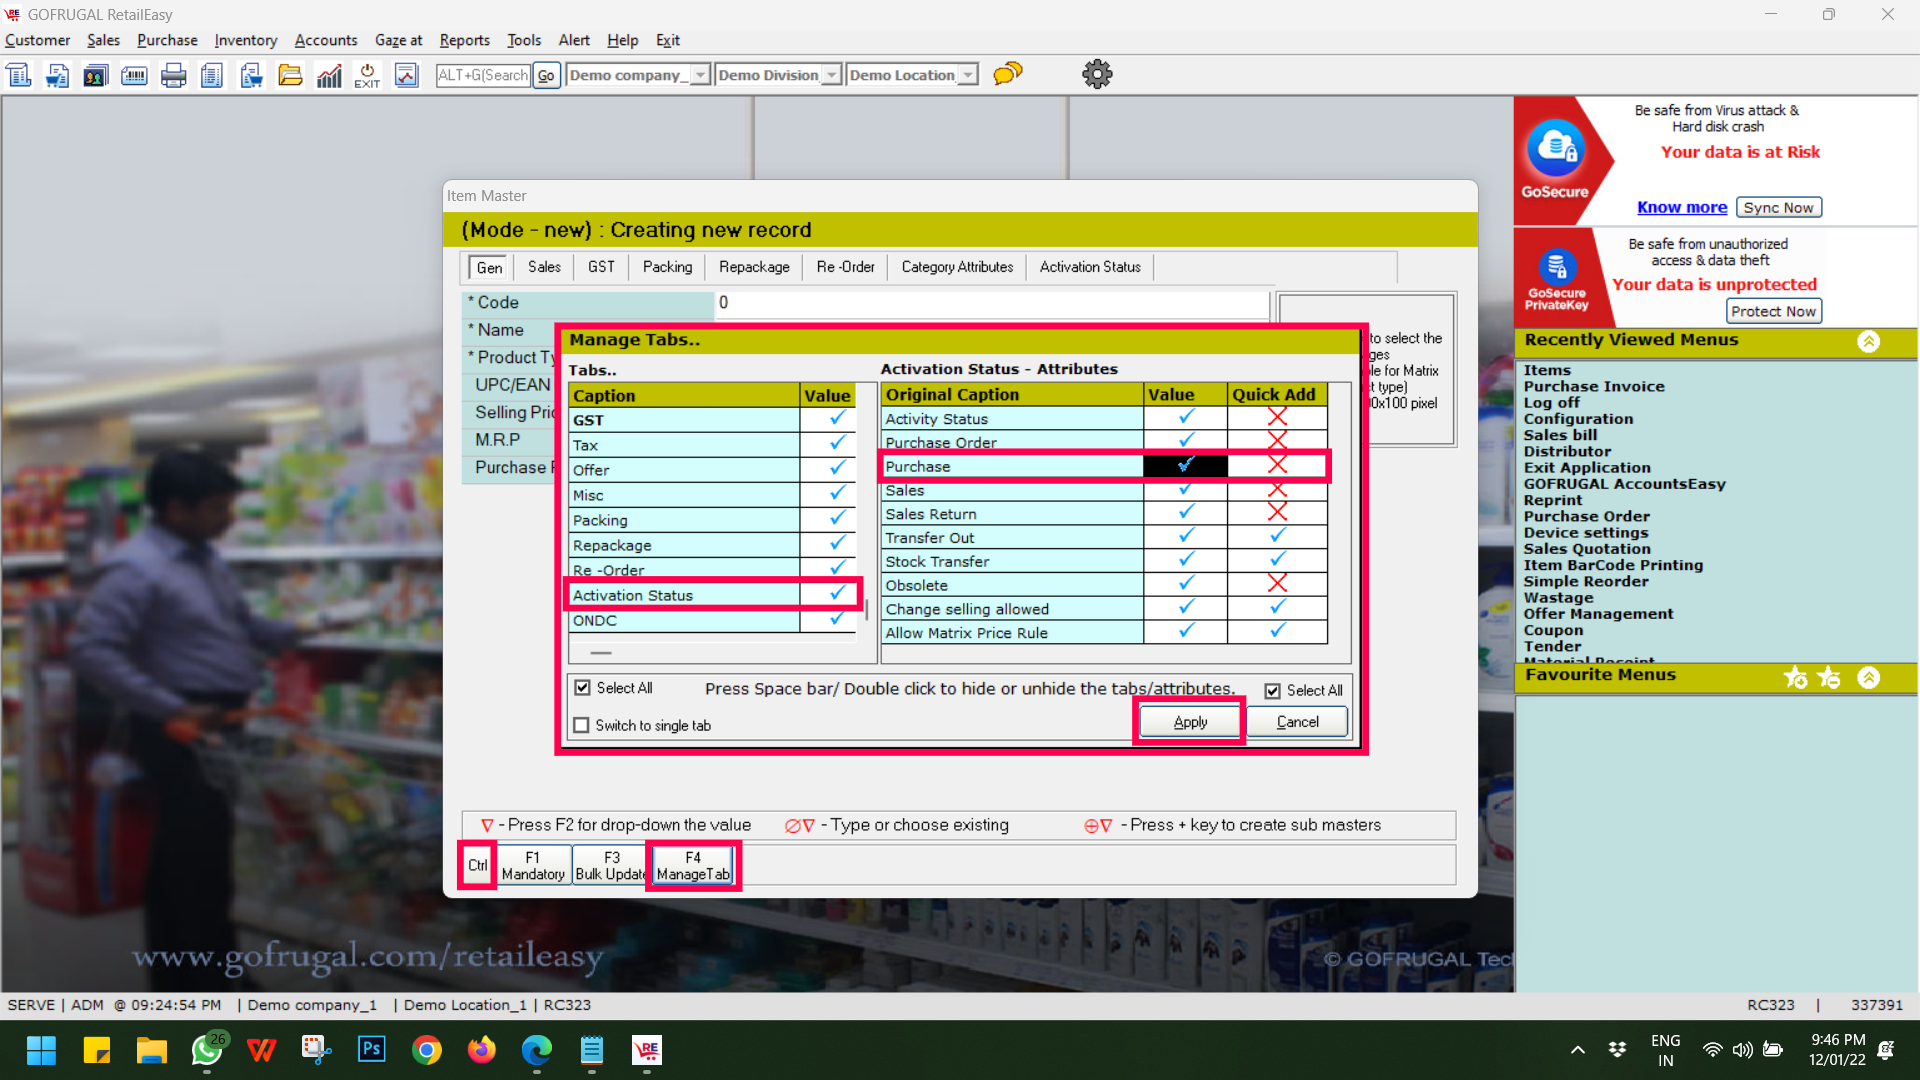1920x1080 pixels.
Task: Open Chrome from the Windows taskbar
Action: [427, 1050]
